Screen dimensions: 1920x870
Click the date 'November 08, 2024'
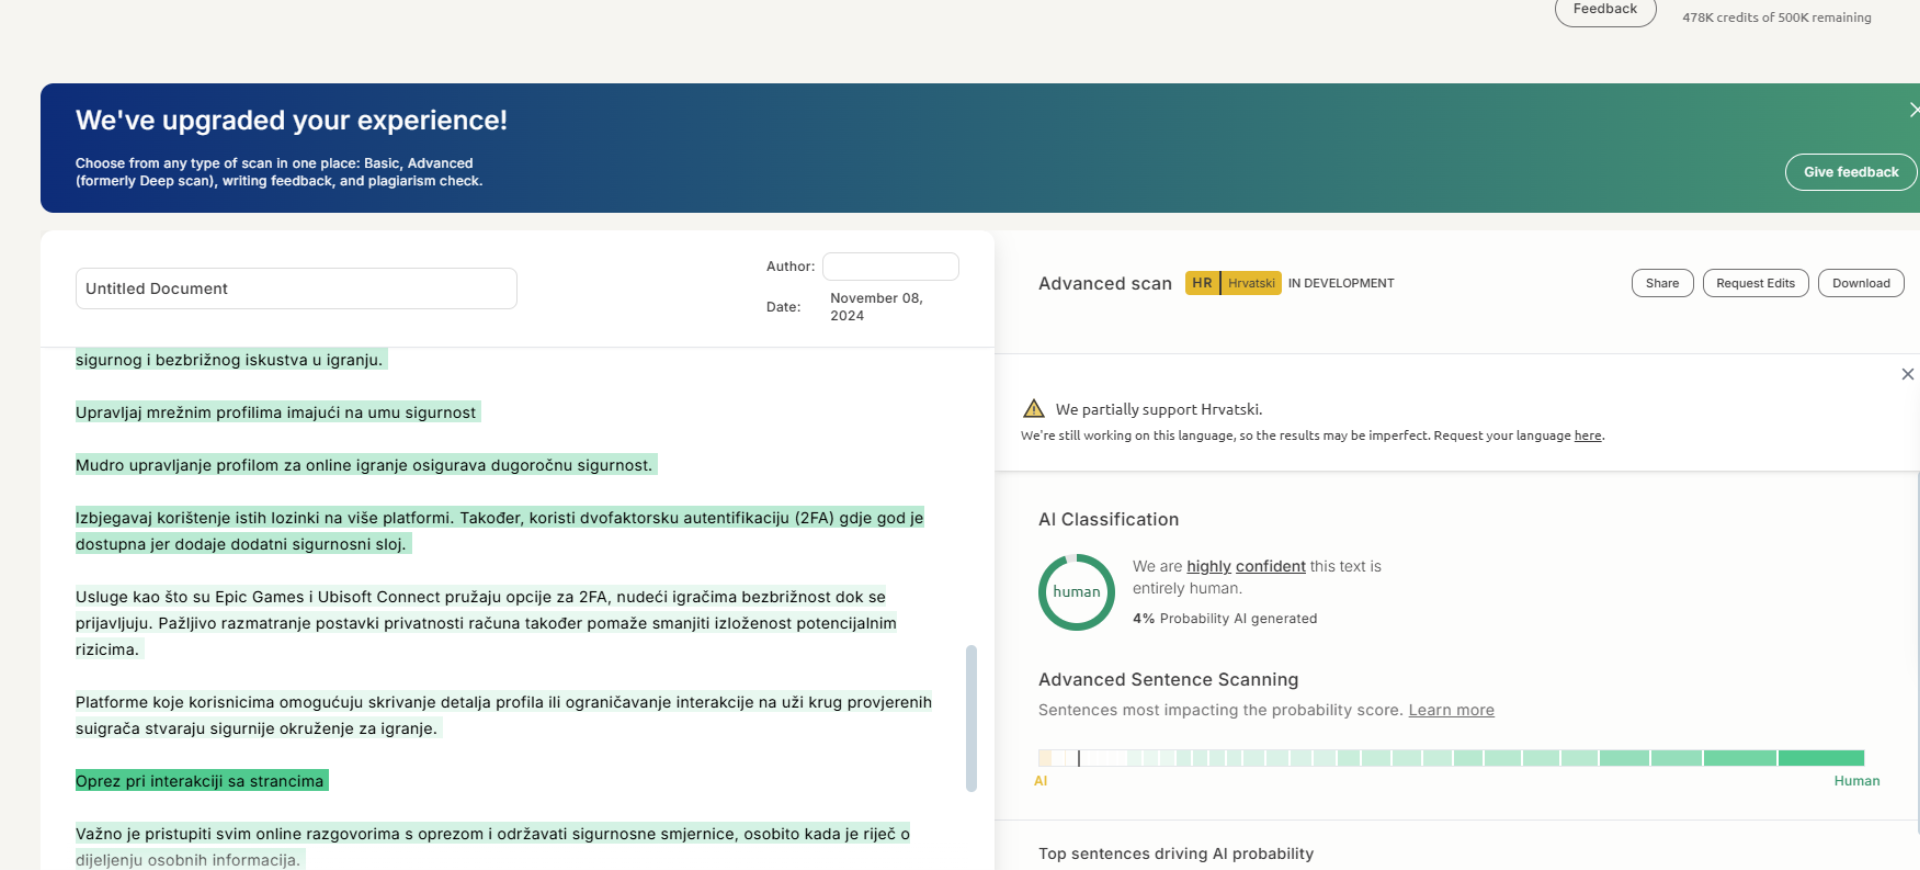tap(876, 307)
